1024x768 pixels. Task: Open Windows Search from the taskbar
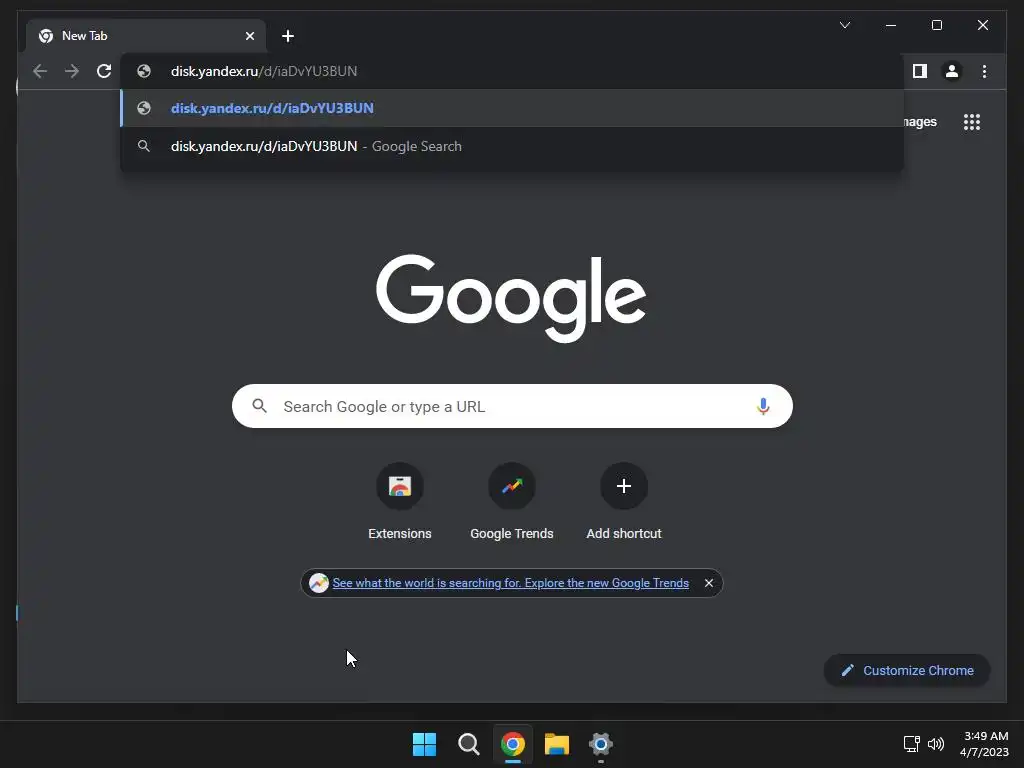pos(468,744)
